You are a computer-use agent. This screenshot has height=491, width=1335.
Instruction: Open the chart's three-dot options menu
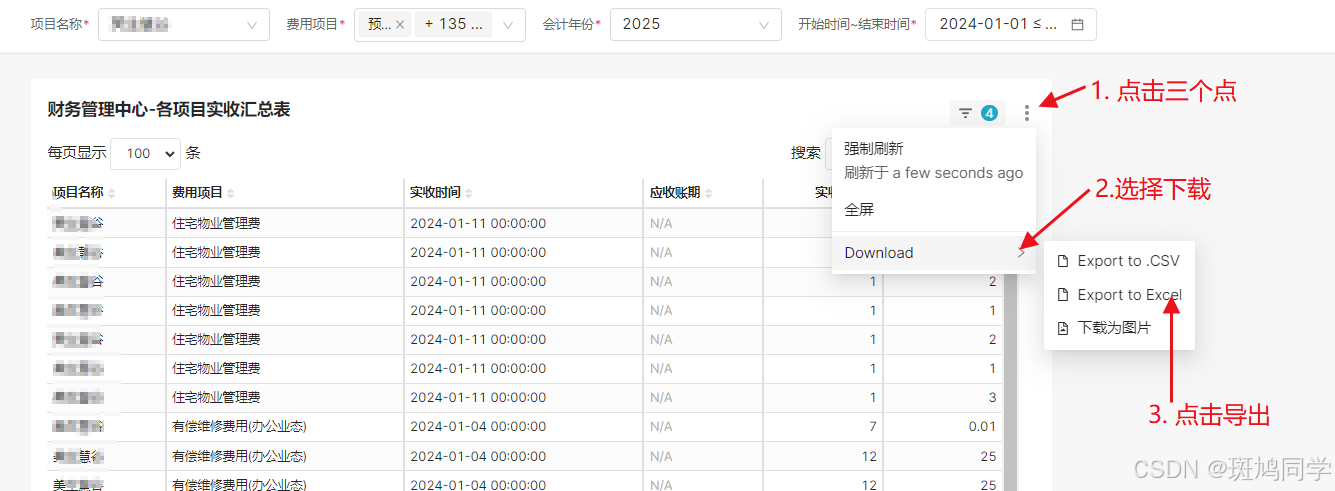click(x=1026, y=113)
